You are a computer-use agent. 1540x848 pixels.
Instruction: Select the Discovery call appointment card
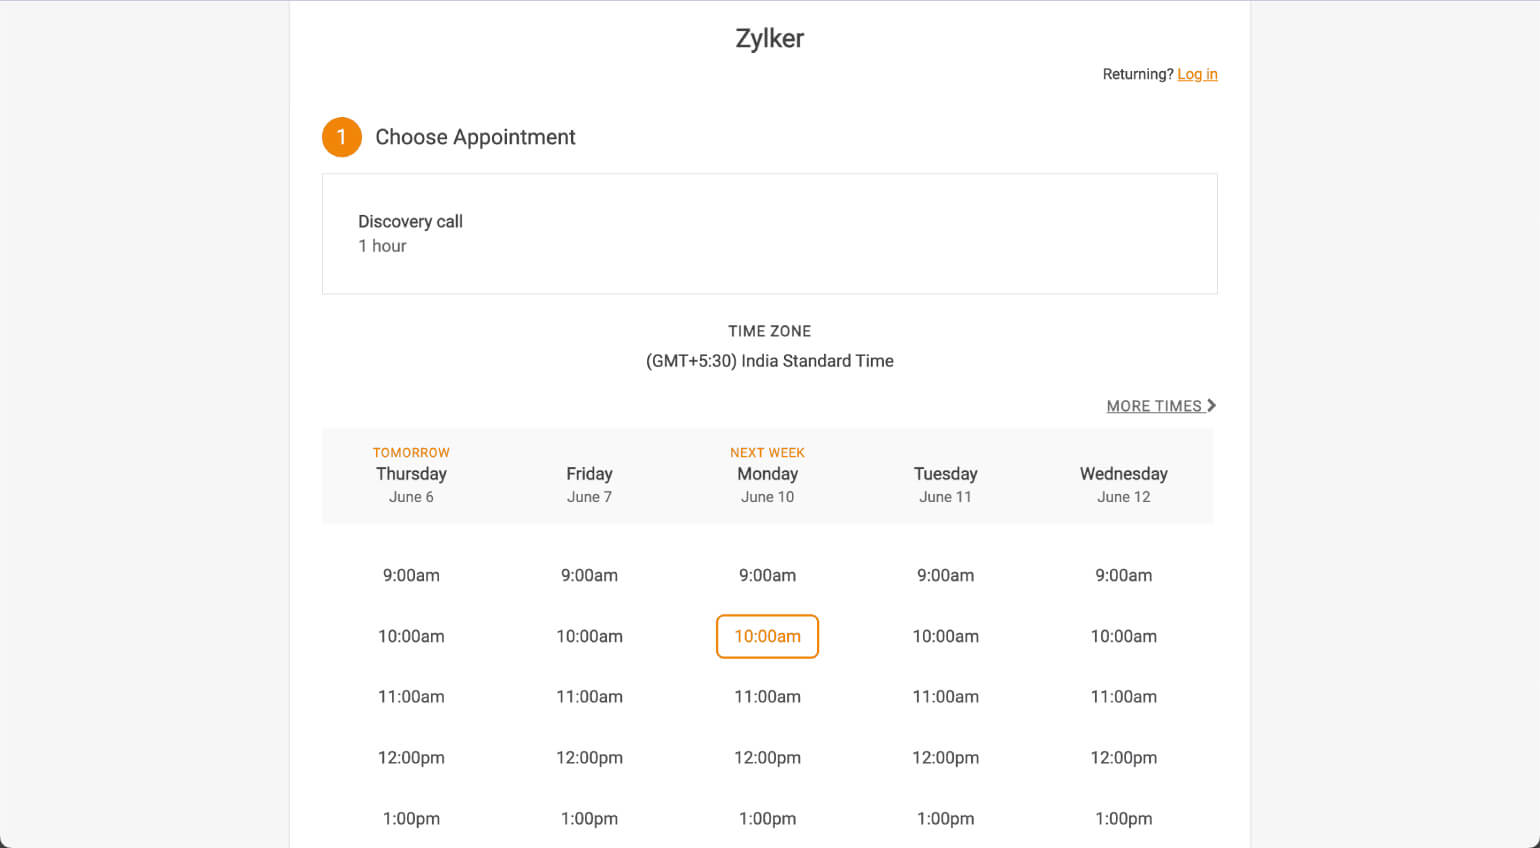[x=769, y=233]
